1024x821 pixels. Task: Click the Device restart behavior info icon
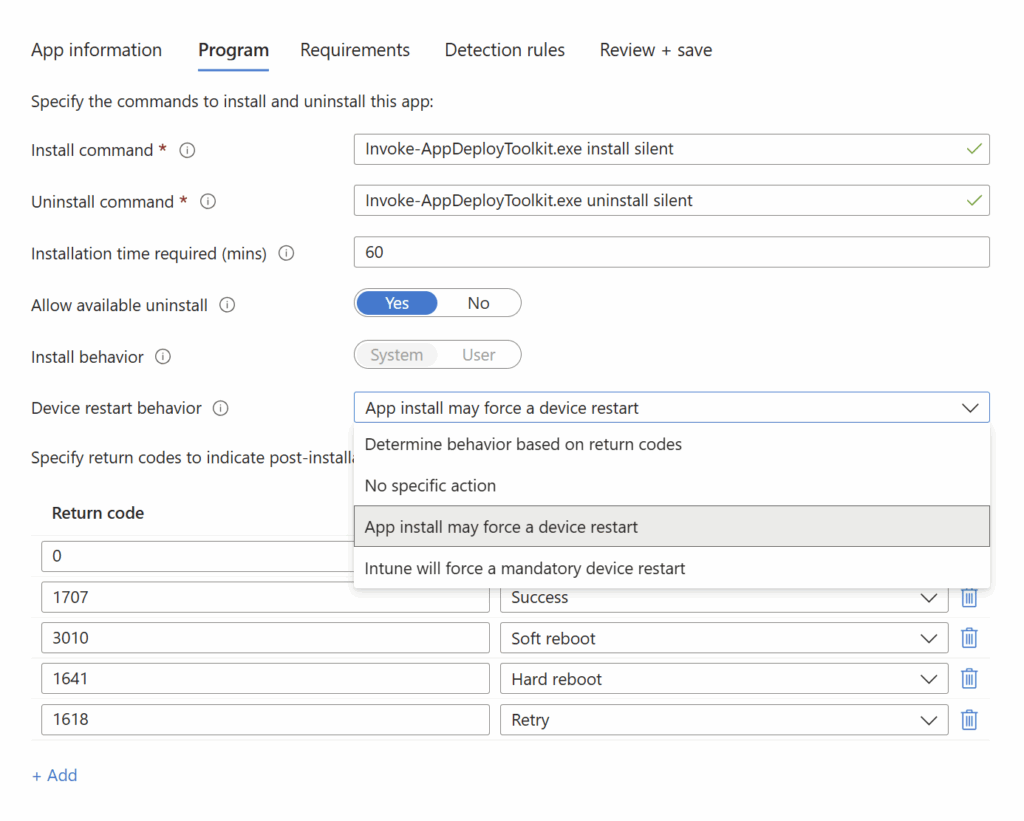[221, 408]
